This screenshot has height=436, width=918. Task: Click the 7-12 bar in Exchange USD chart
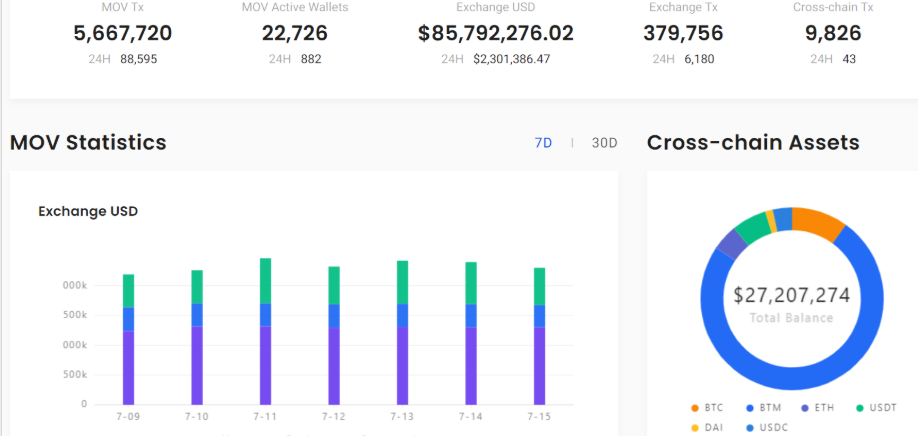coord(334,335)
